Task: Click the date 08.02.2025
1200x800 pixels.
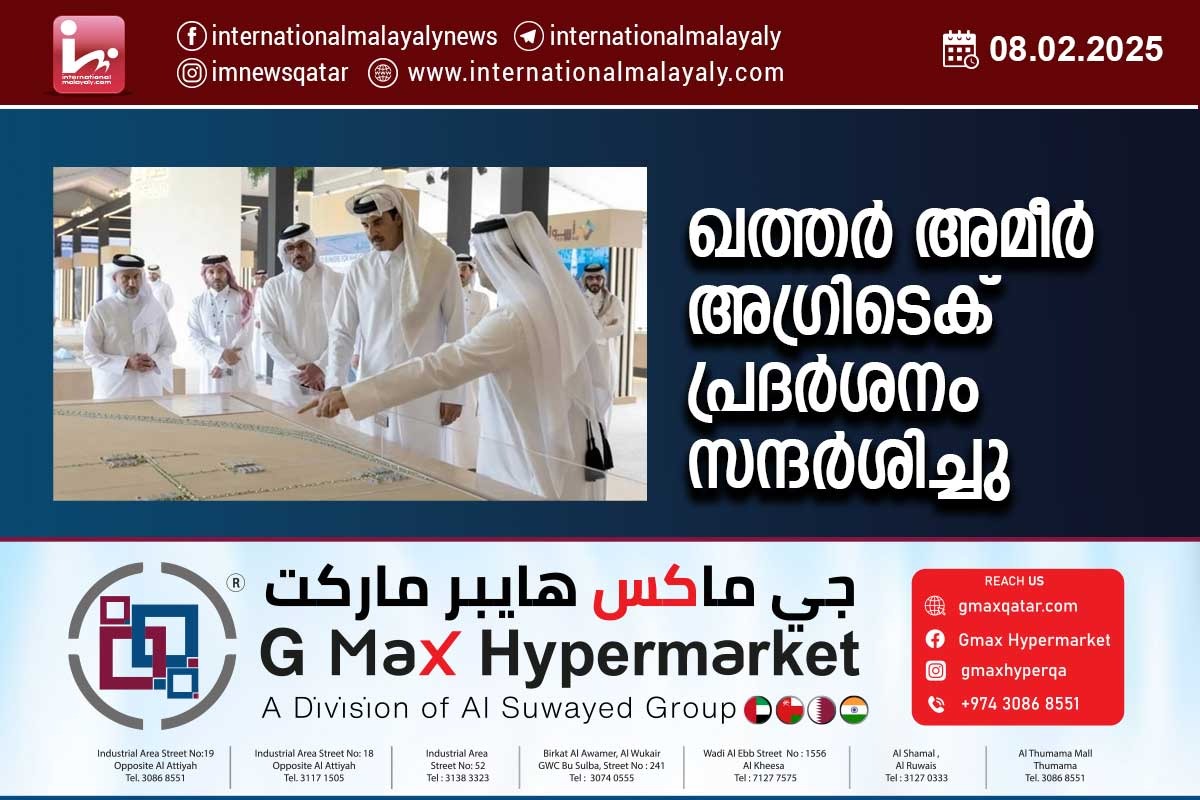Action: [1076, 48]
